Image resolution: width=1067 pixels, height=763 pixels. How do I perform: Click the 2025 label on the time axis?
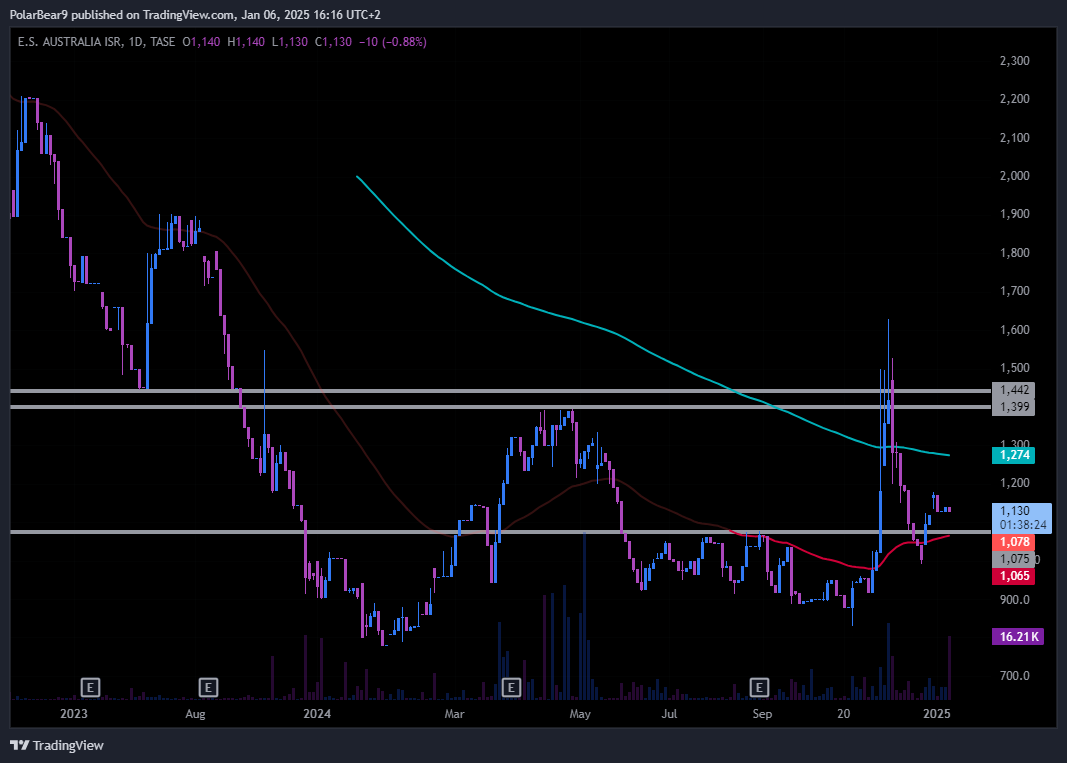pos(937,714)
